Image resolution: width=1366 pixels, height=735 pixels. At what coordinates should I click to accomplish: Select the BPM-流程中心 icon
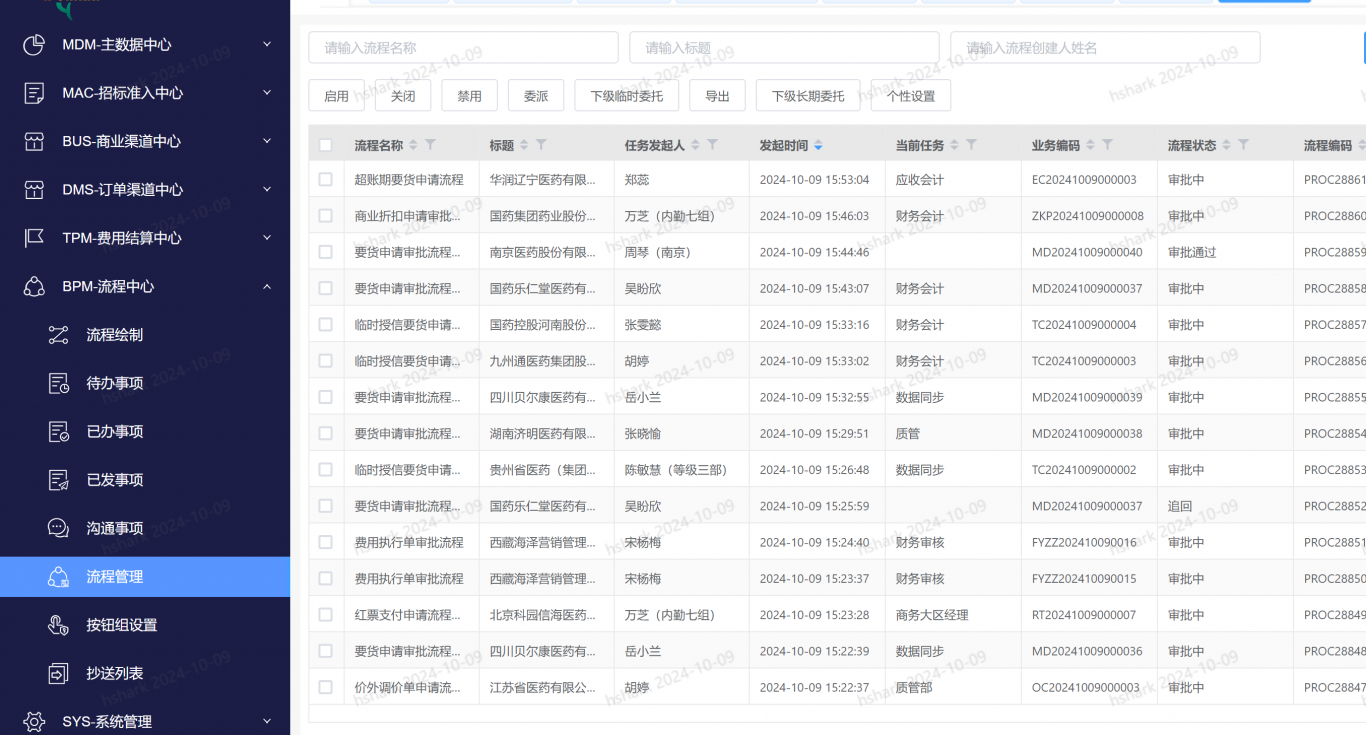[34, 286]
